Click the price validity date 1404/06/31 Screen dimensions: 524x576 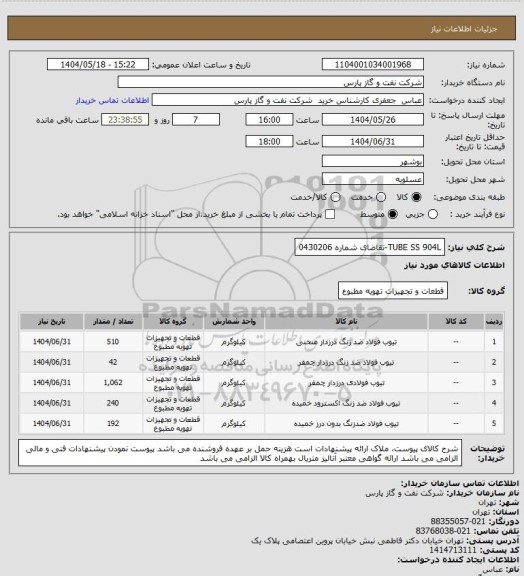click(373, 141)
